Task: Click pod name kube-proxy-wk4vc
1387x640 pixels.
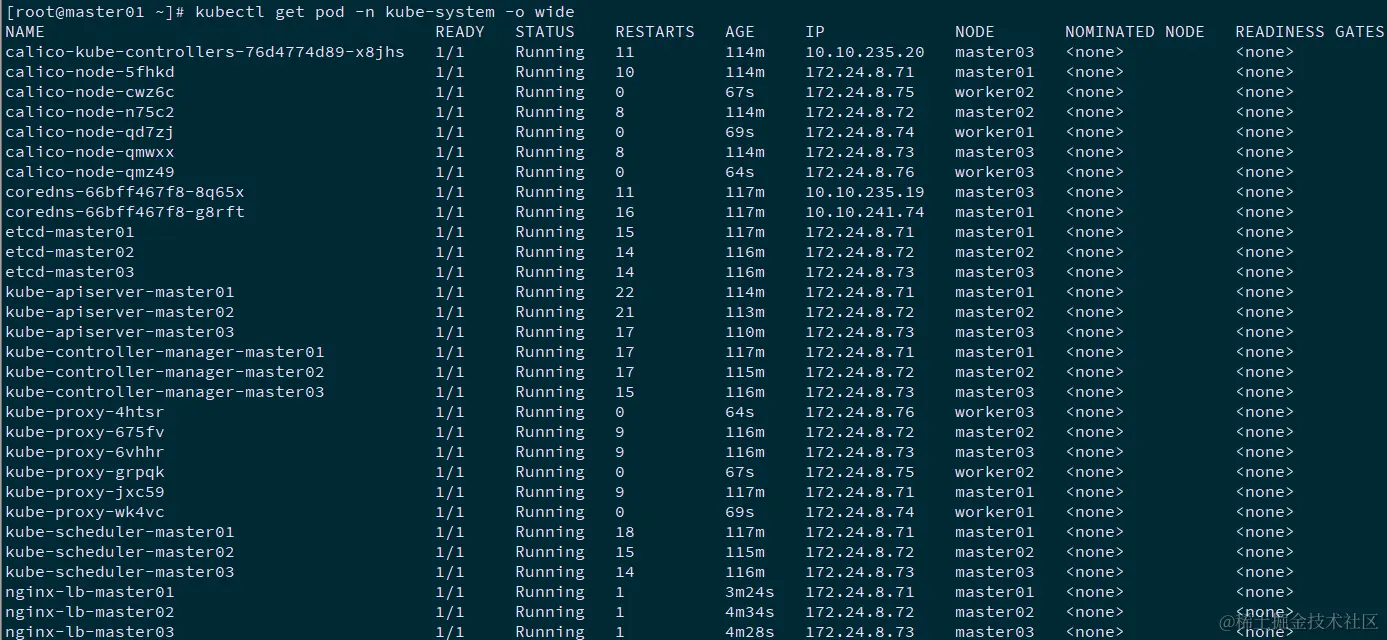Action: pos(85,512)
